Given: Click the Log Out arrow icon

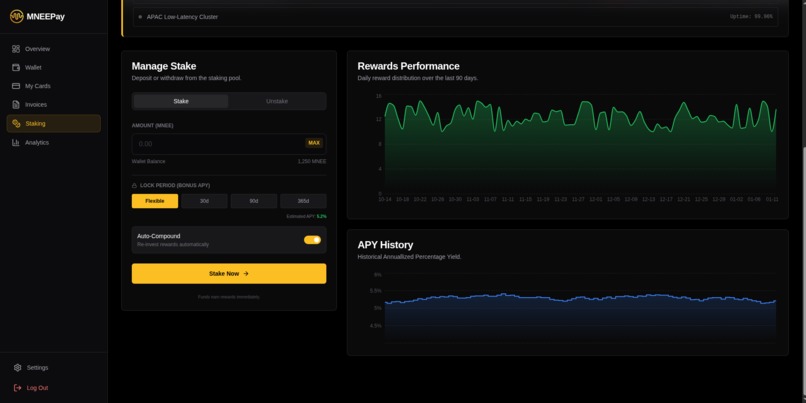Looking at the screenshot, I should (17, 388).
